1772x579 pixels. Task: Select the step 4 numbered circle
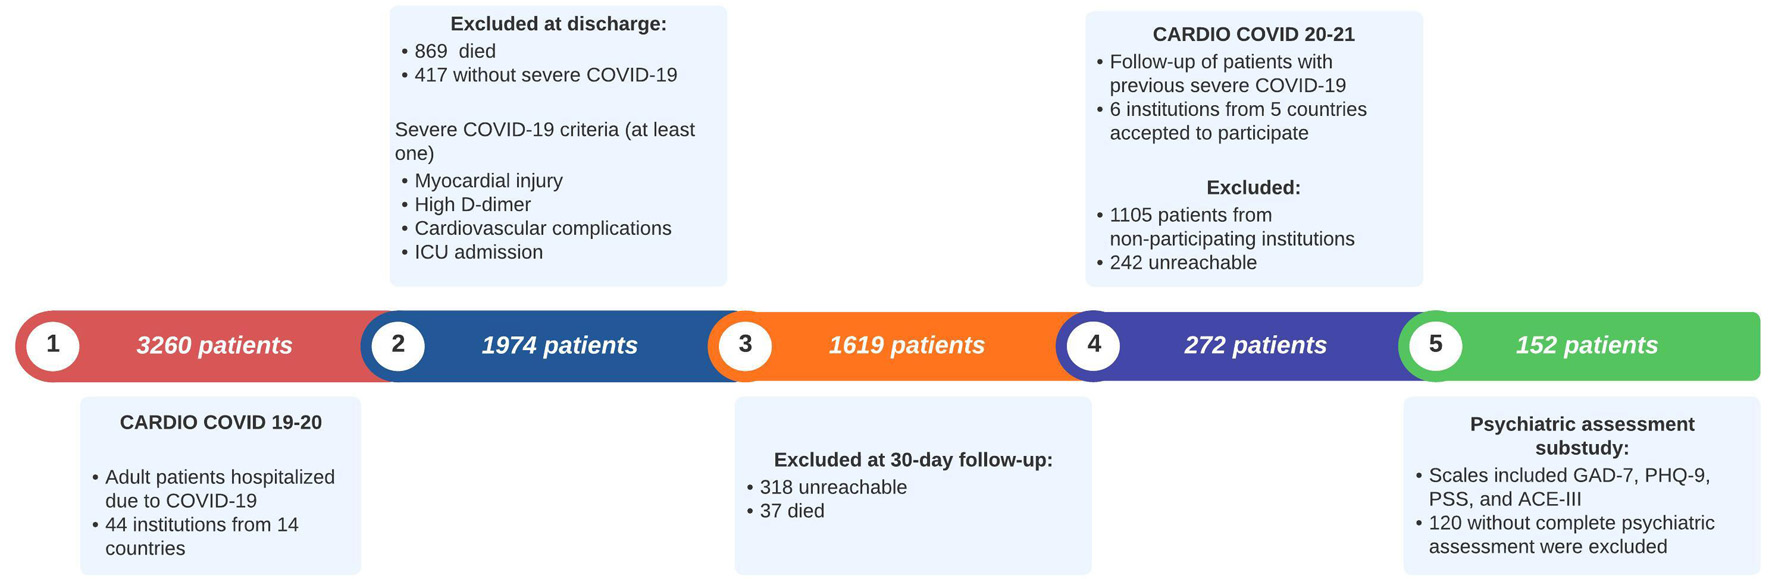[1094, 345]
